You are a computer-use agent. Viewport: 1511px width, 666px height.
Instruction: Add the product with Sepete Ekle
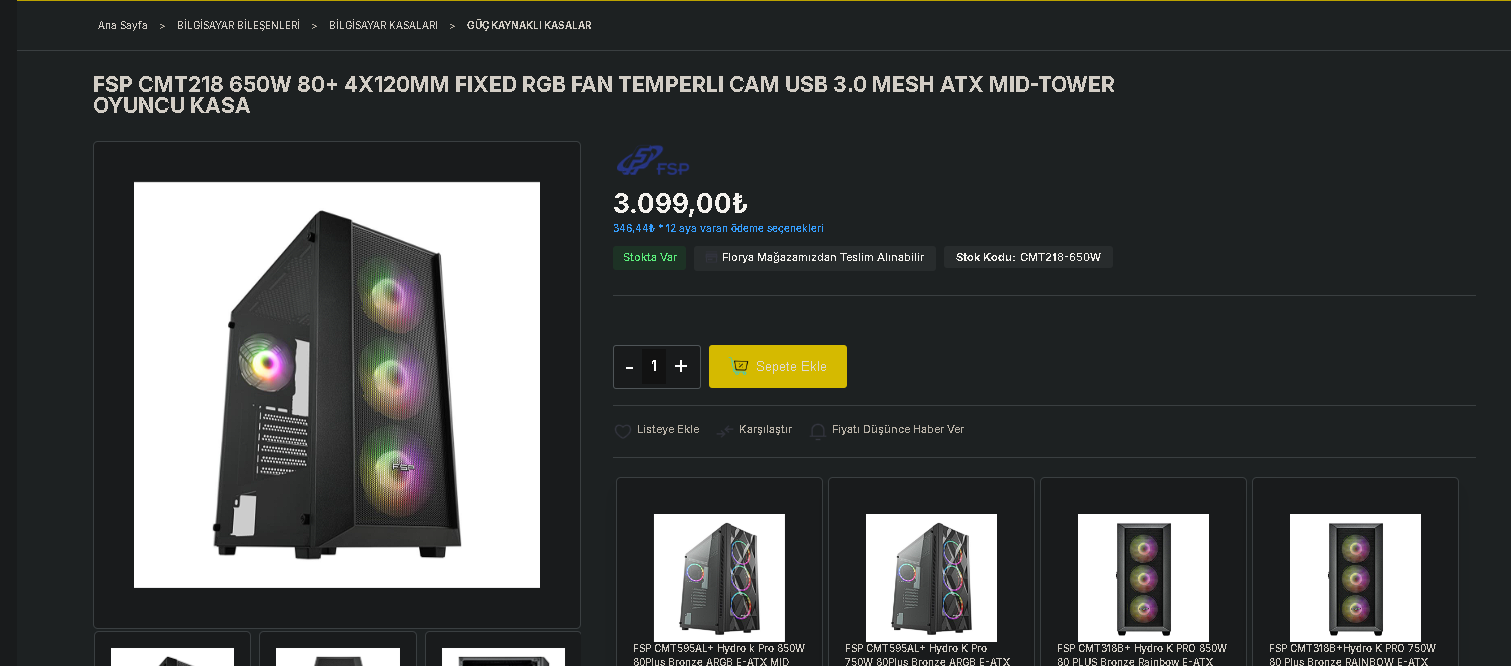pyautogui.click(x=778, y=366)
